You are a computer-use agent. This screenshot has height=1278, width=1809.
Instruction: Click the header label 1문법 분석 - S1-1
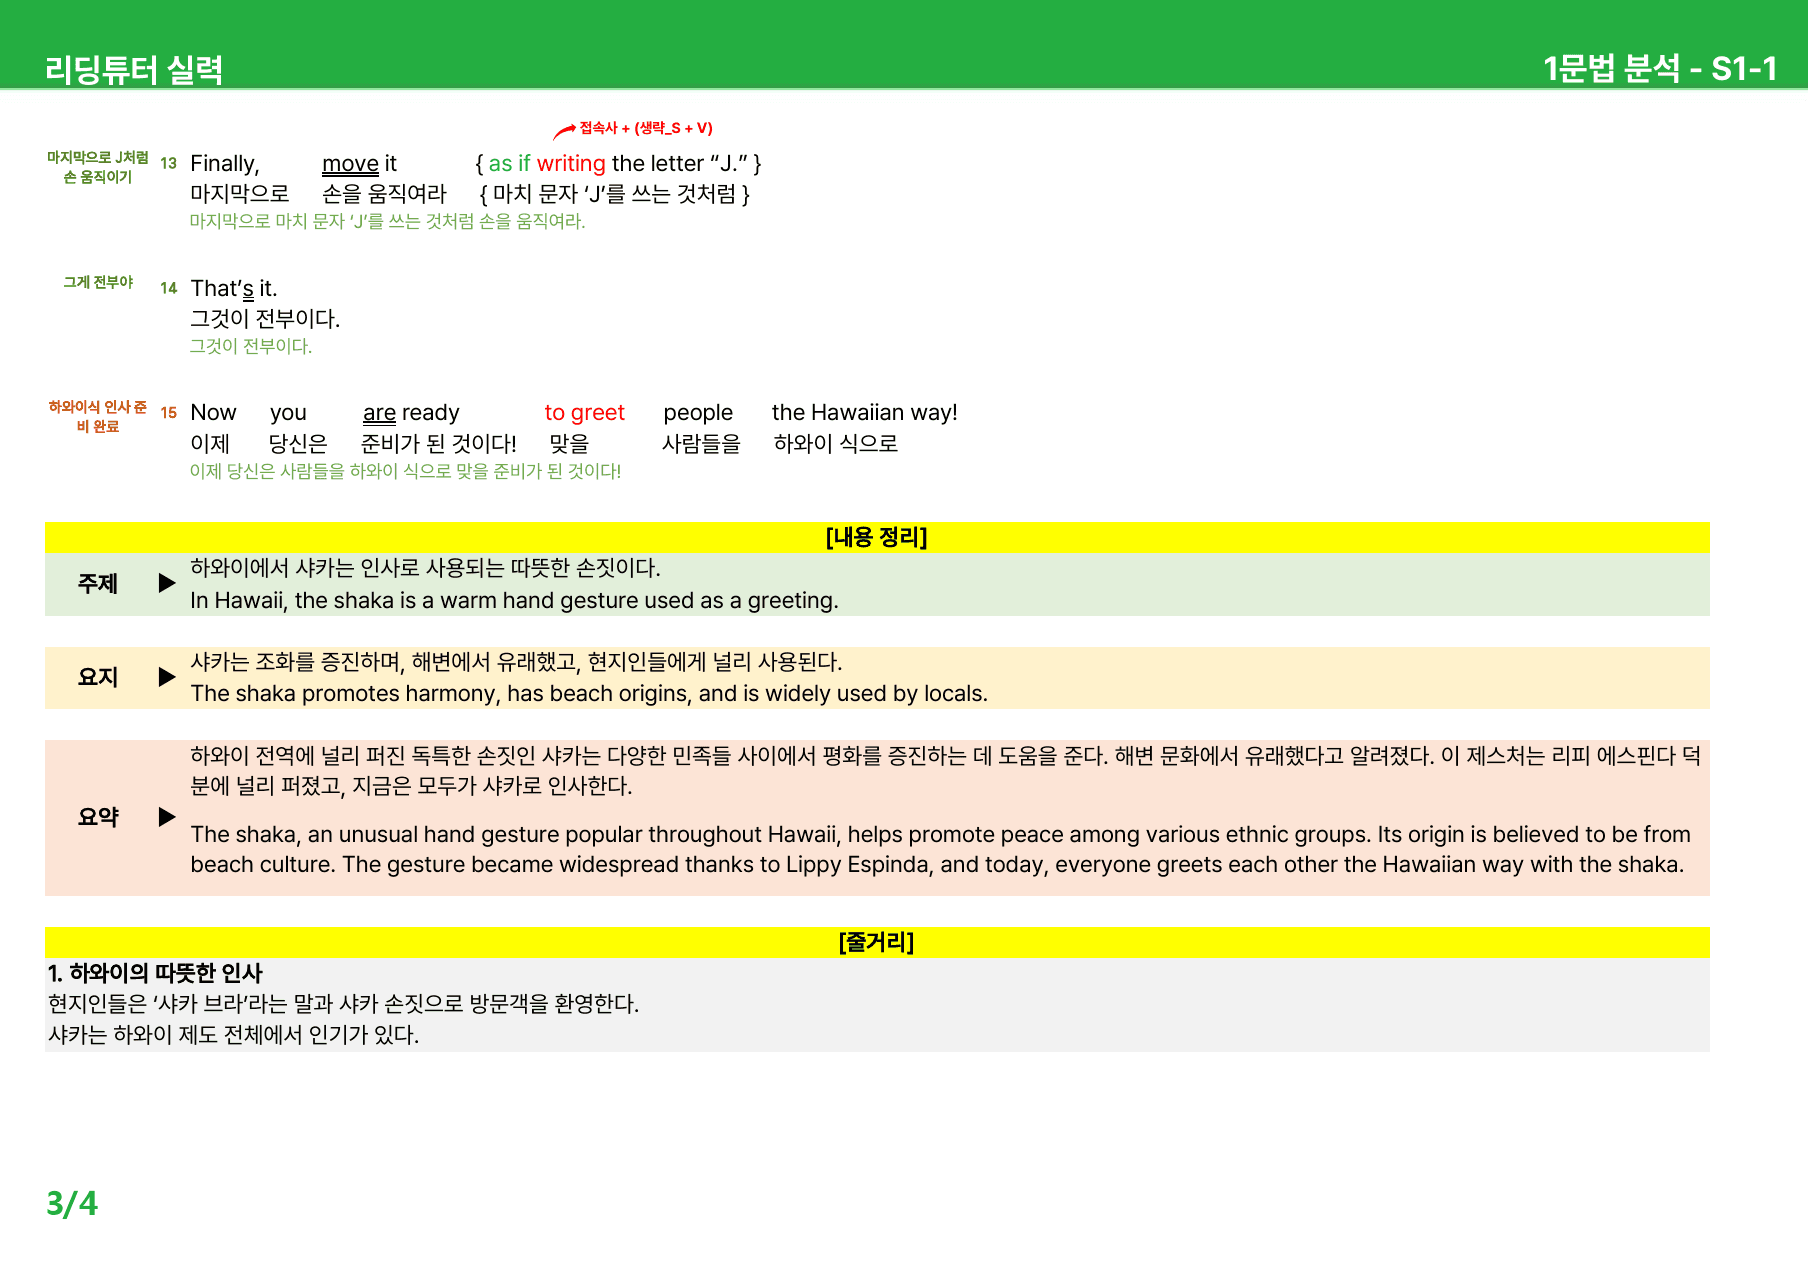coord(1660,68)
